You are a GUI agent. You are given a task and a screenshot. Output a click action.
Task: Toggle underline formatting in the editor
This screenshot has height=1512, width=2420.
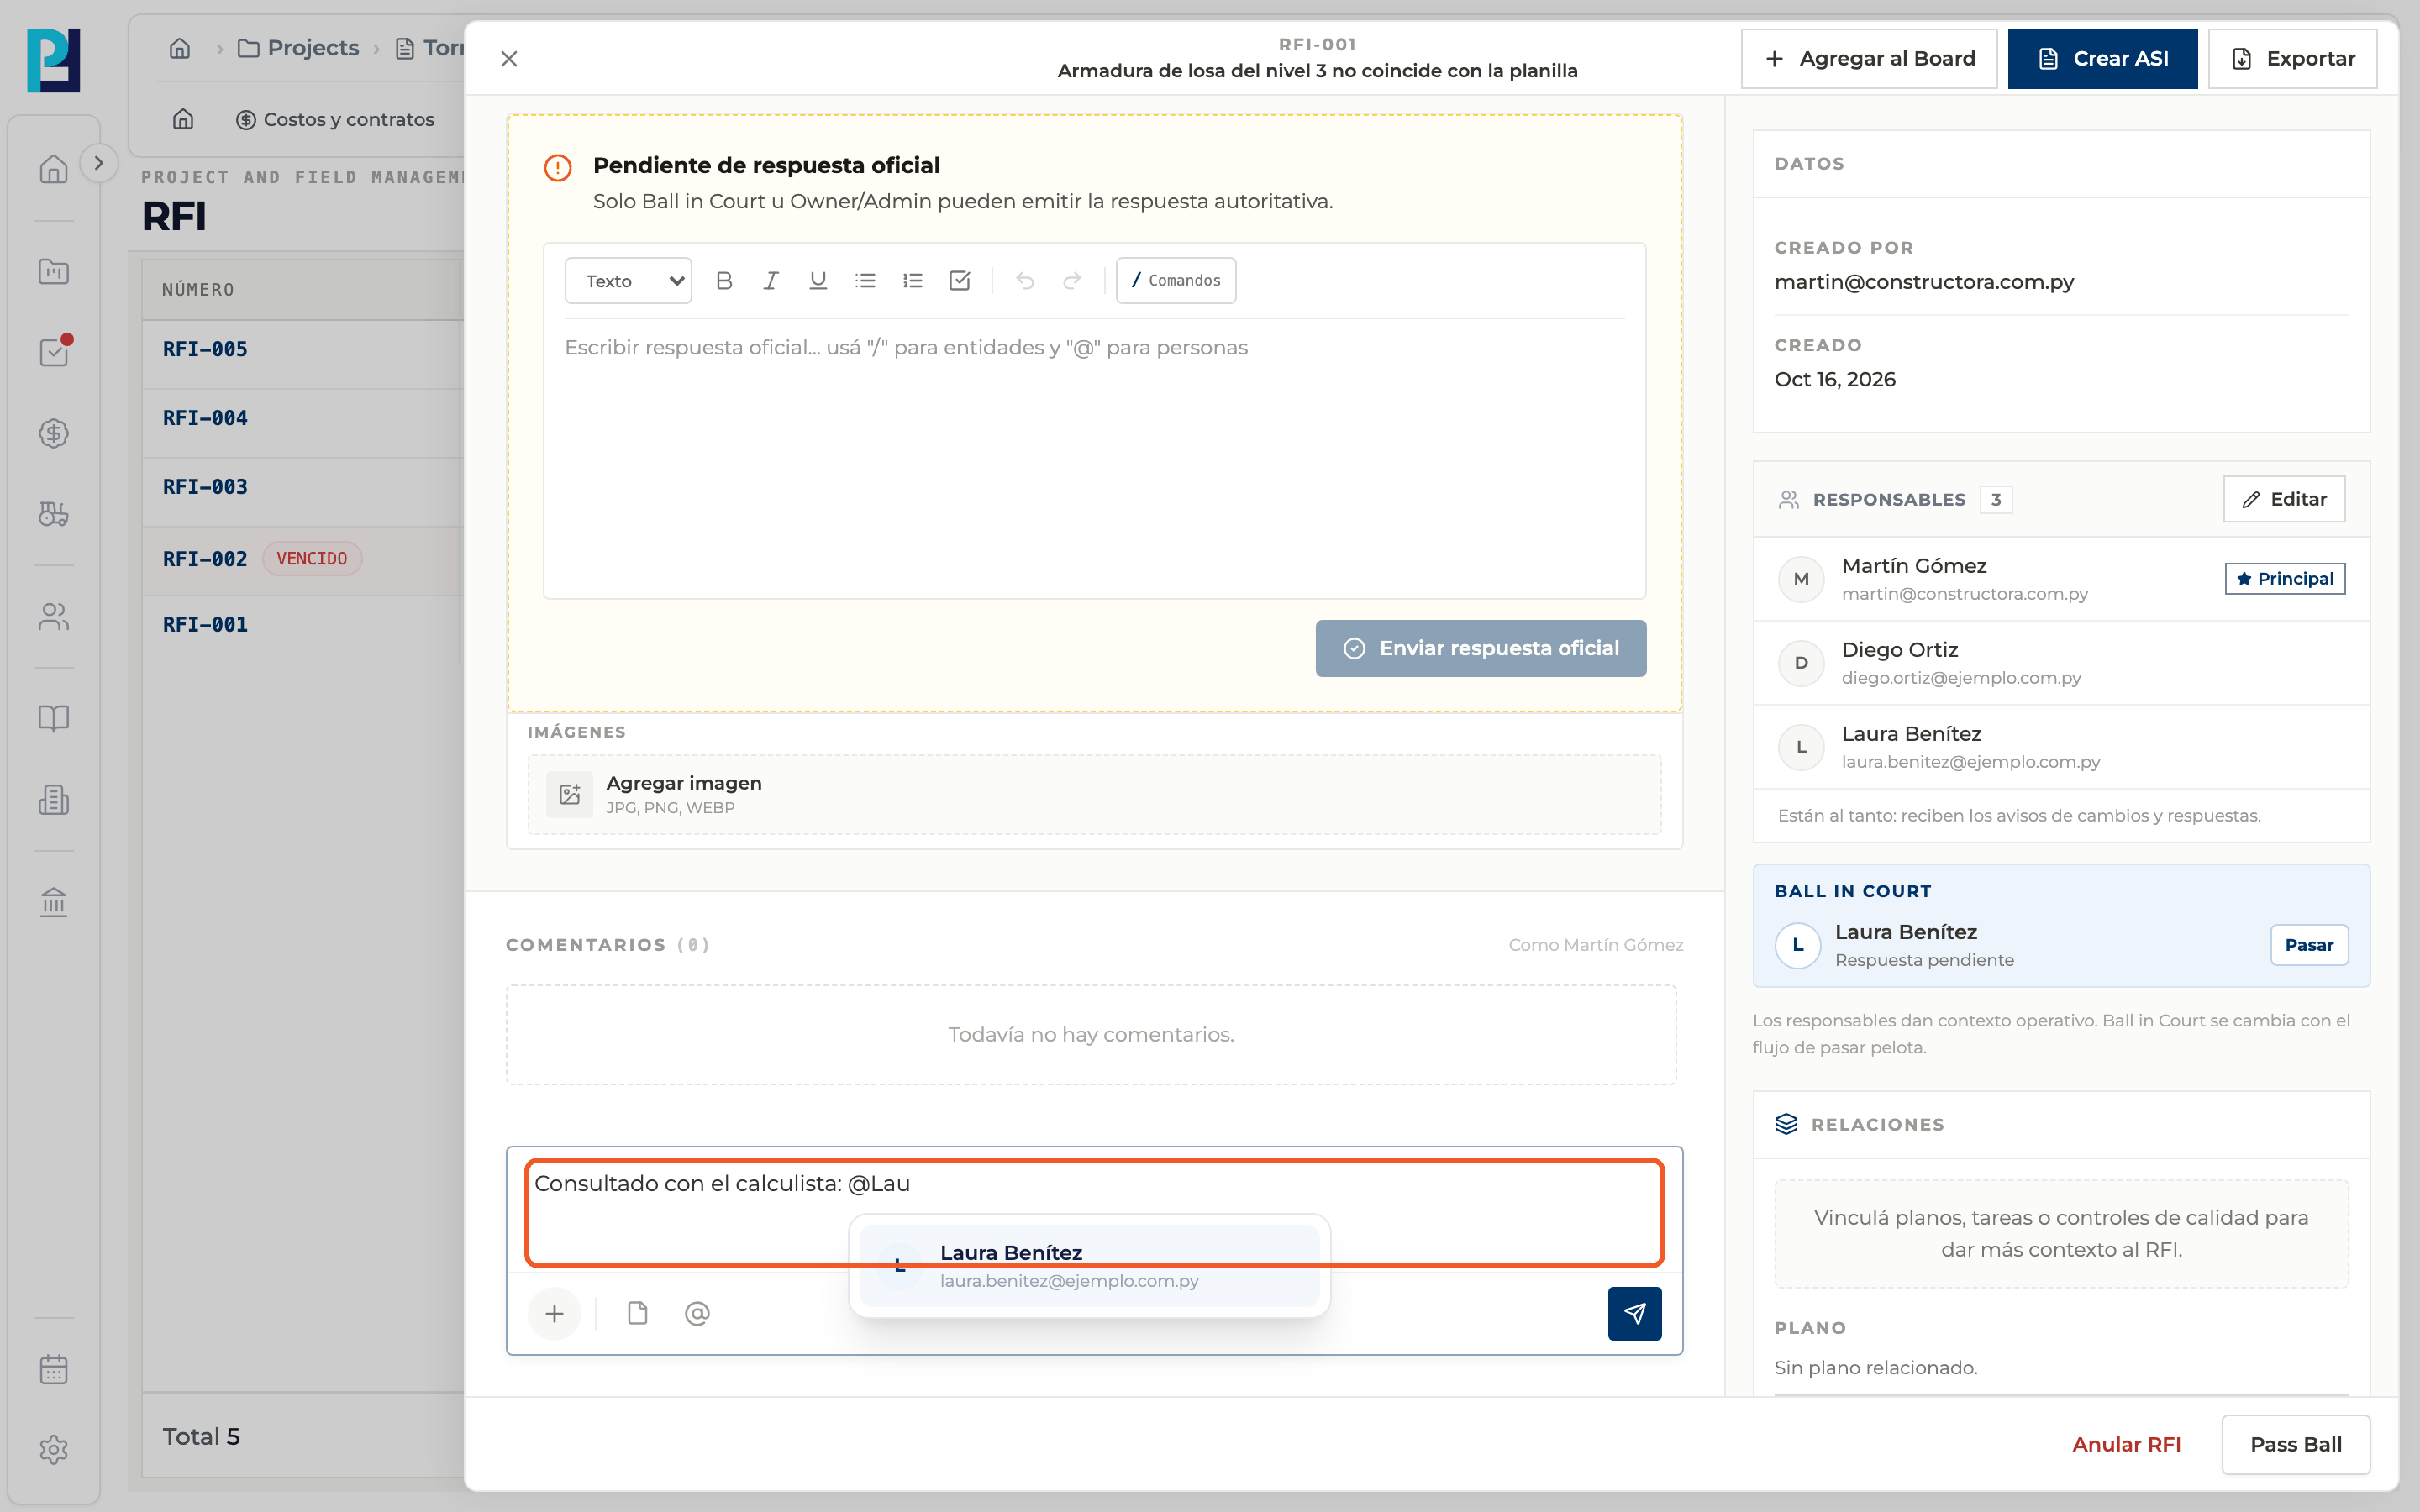point(818,281)
